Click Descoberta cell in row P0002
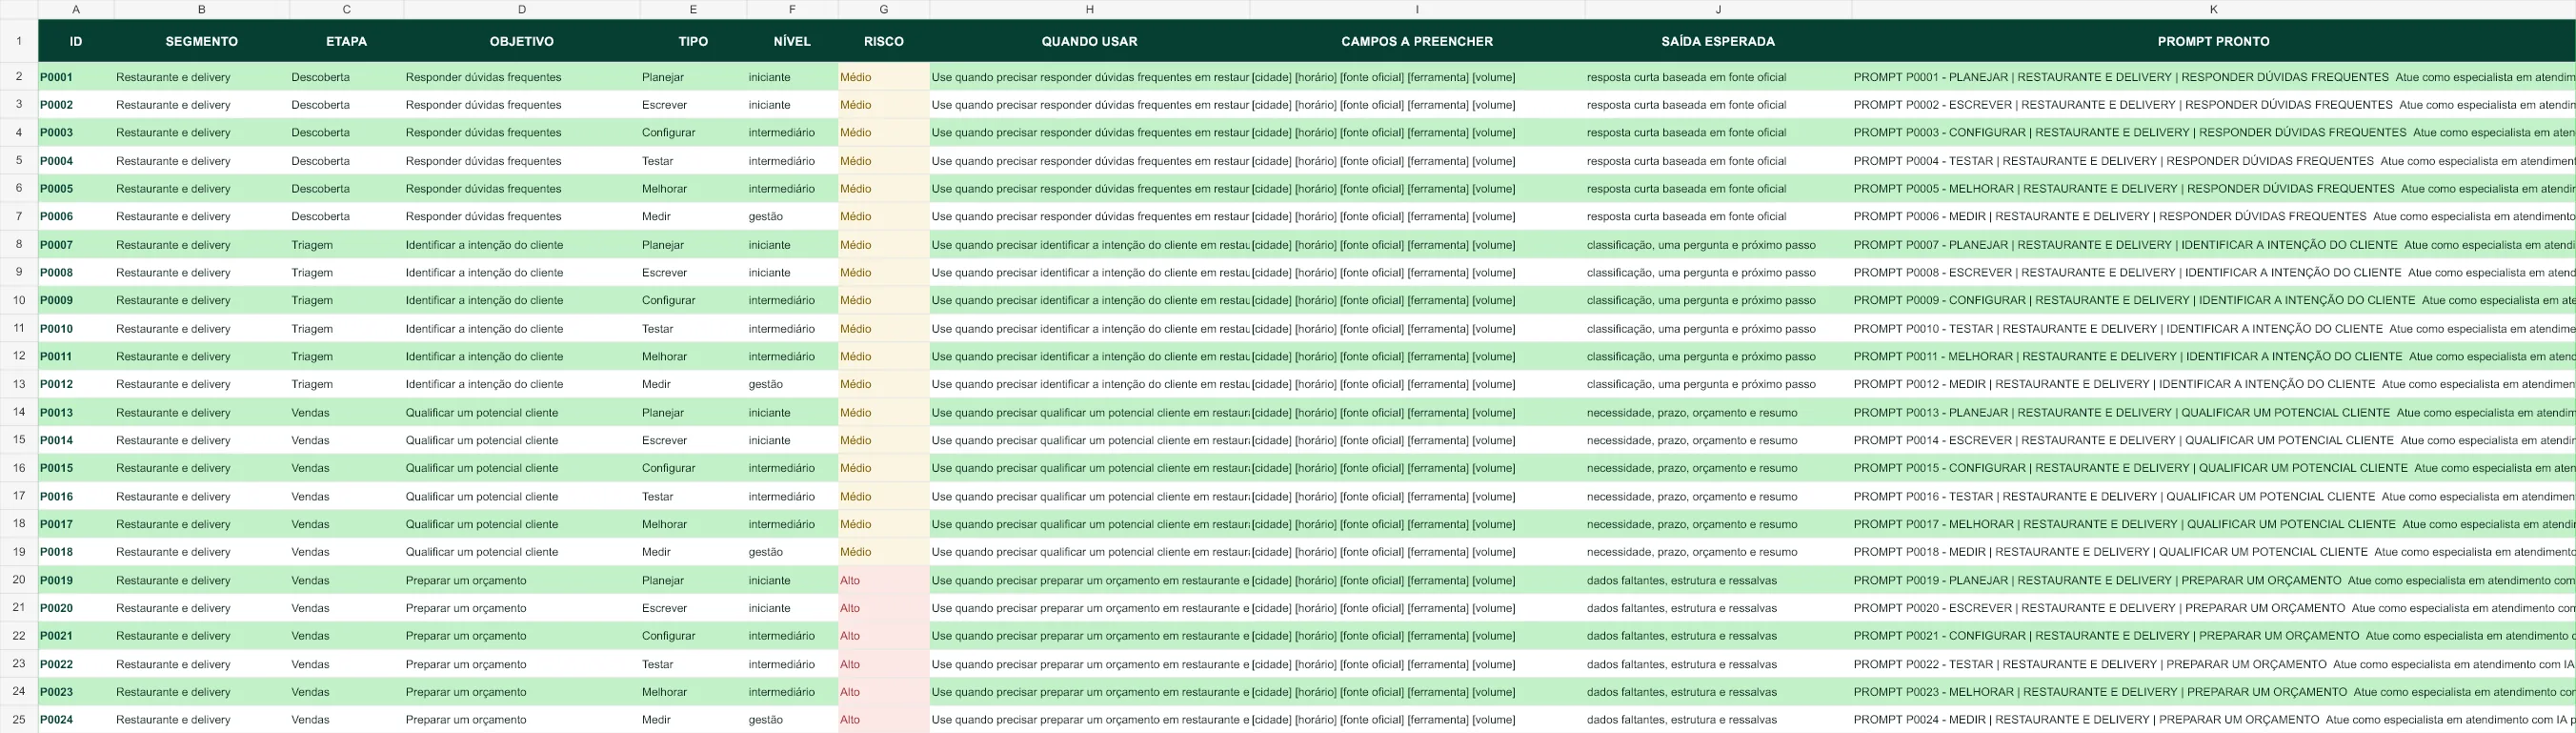This screenshot has width=2576, height=733. click(347, 105)
